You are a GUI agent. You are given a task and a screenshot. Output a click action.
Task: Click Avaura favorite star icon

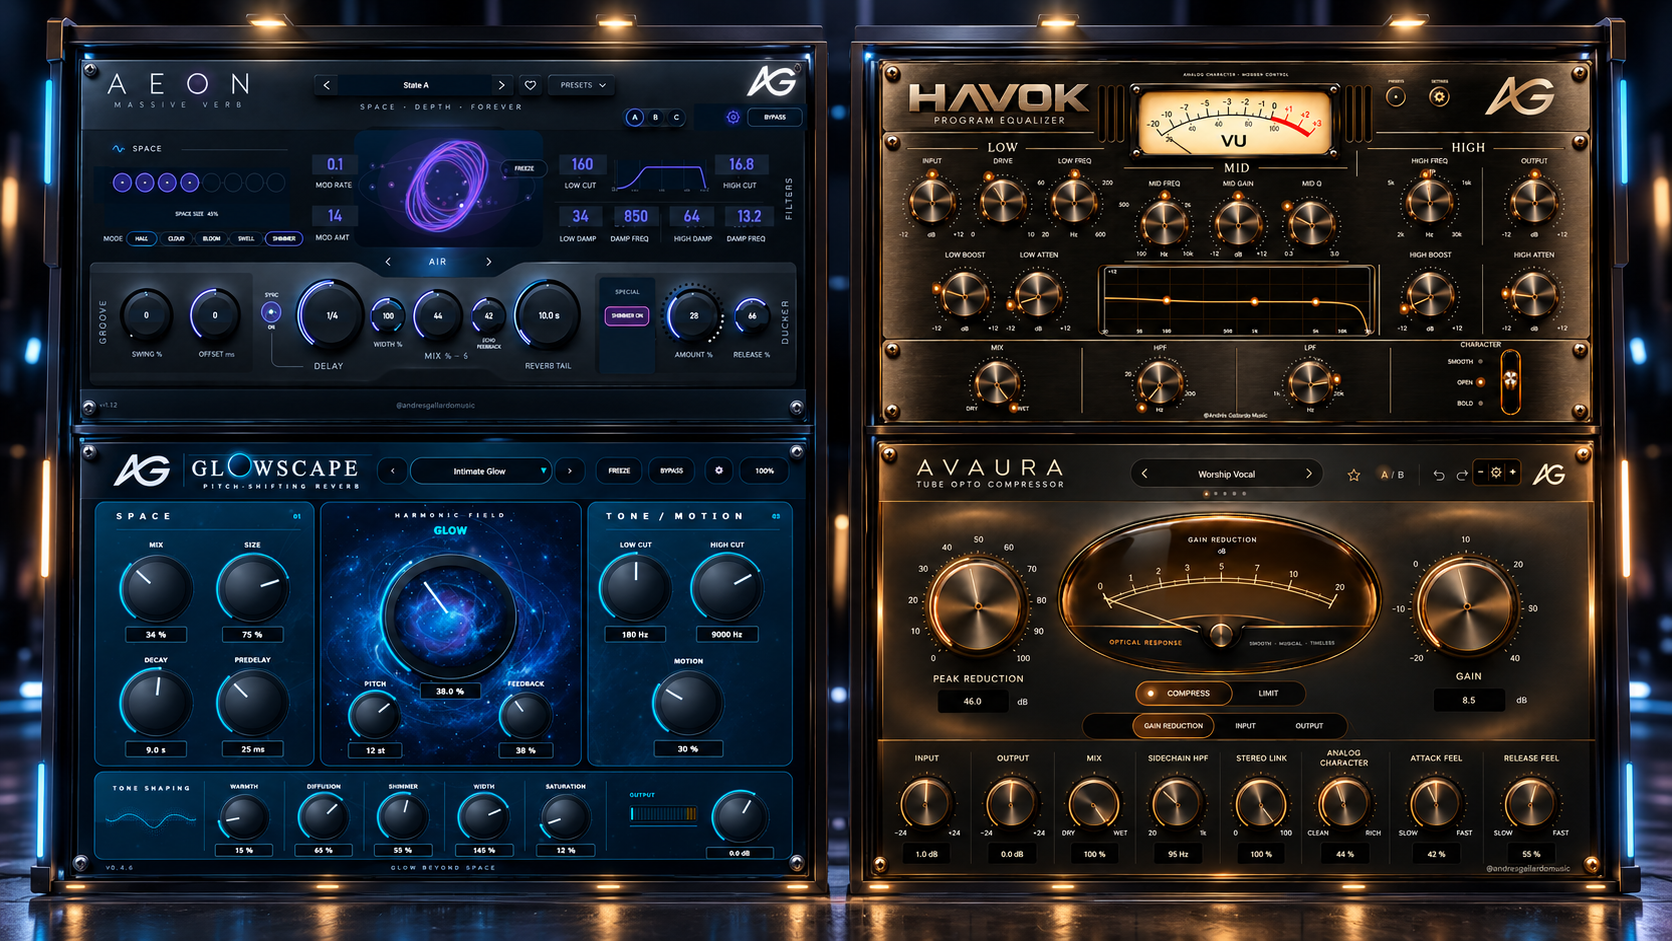(1354, 475)
